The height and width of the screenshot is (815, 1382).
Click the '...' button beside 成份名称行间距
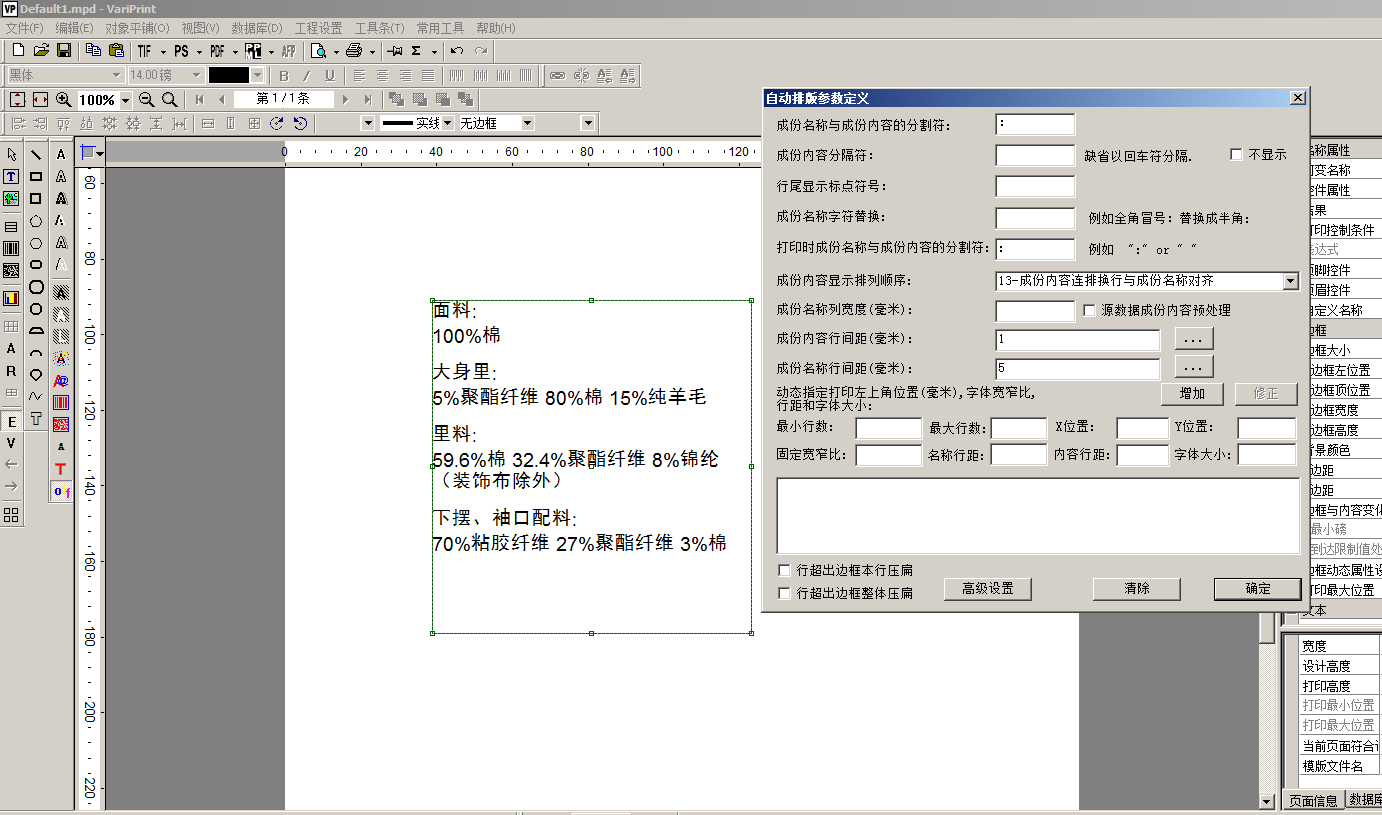(1193, 367)
